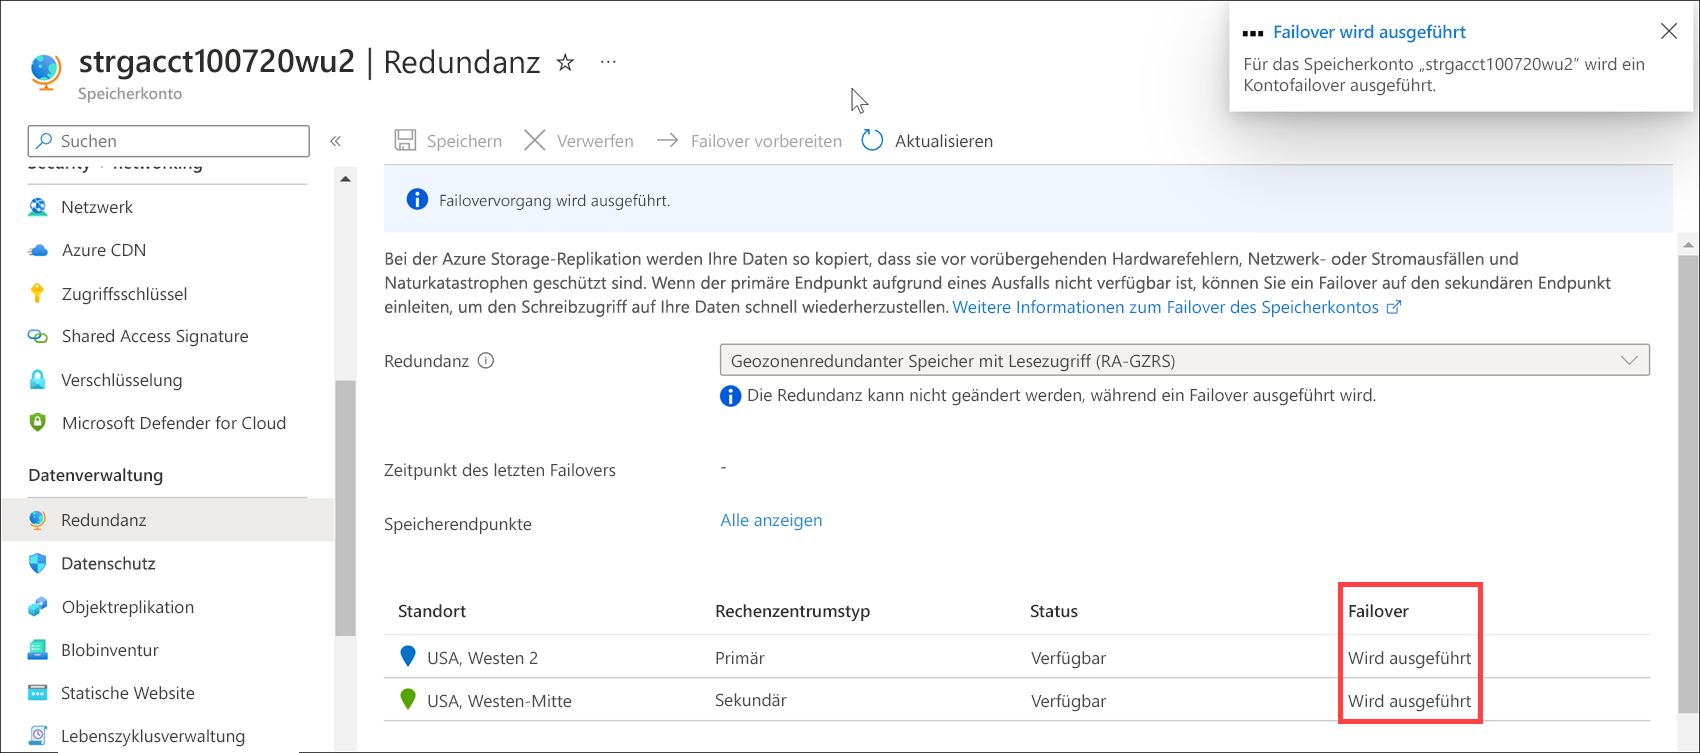The width and height of the screenshot is (1700, 753).
Task: Click the Rechenzentrumstyp column header
Action: tap(792, 611)
